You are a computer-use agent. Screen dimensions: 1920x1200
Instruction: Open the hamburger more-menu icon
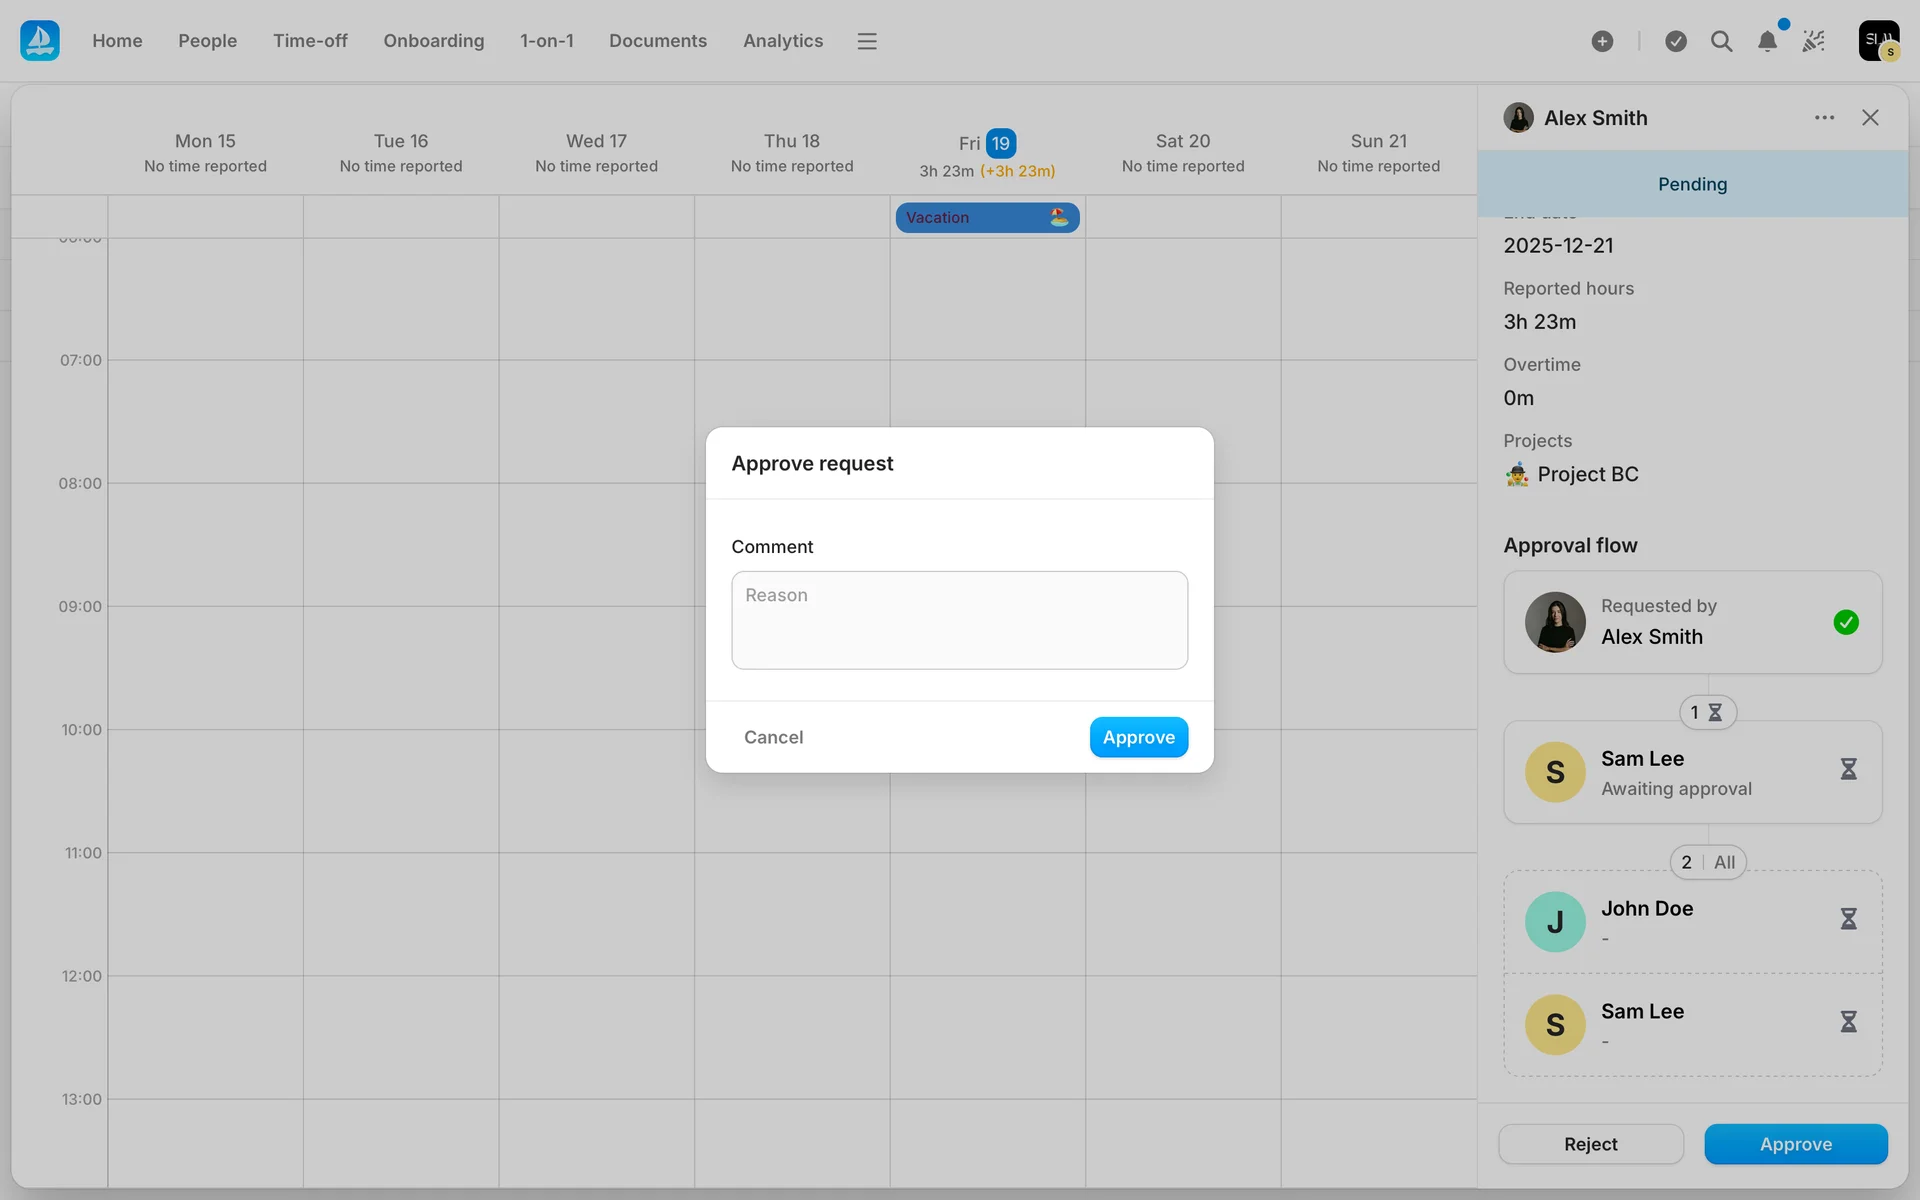(x=866, y=41)
